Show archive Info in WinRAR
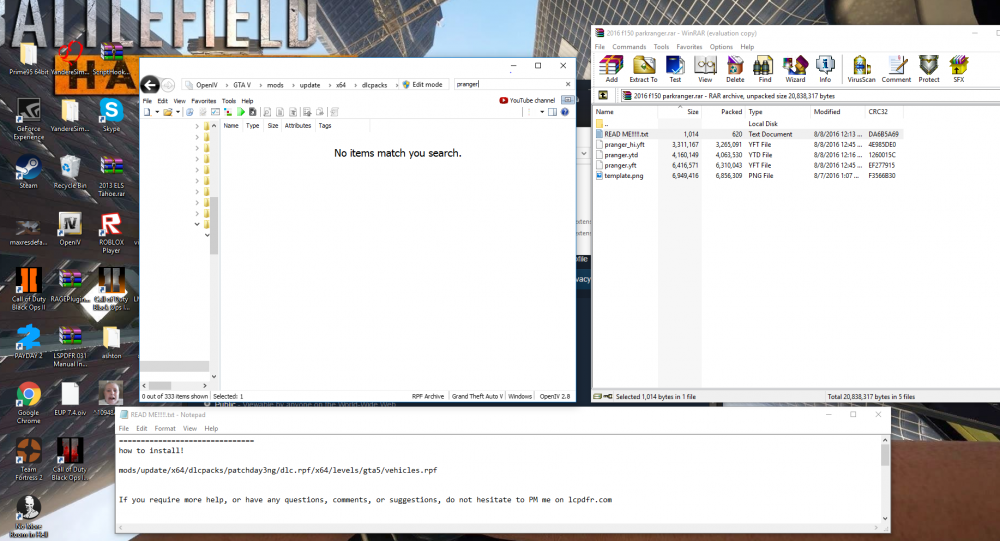This screenshot has width=1000, height=541. tap(825, 69)
